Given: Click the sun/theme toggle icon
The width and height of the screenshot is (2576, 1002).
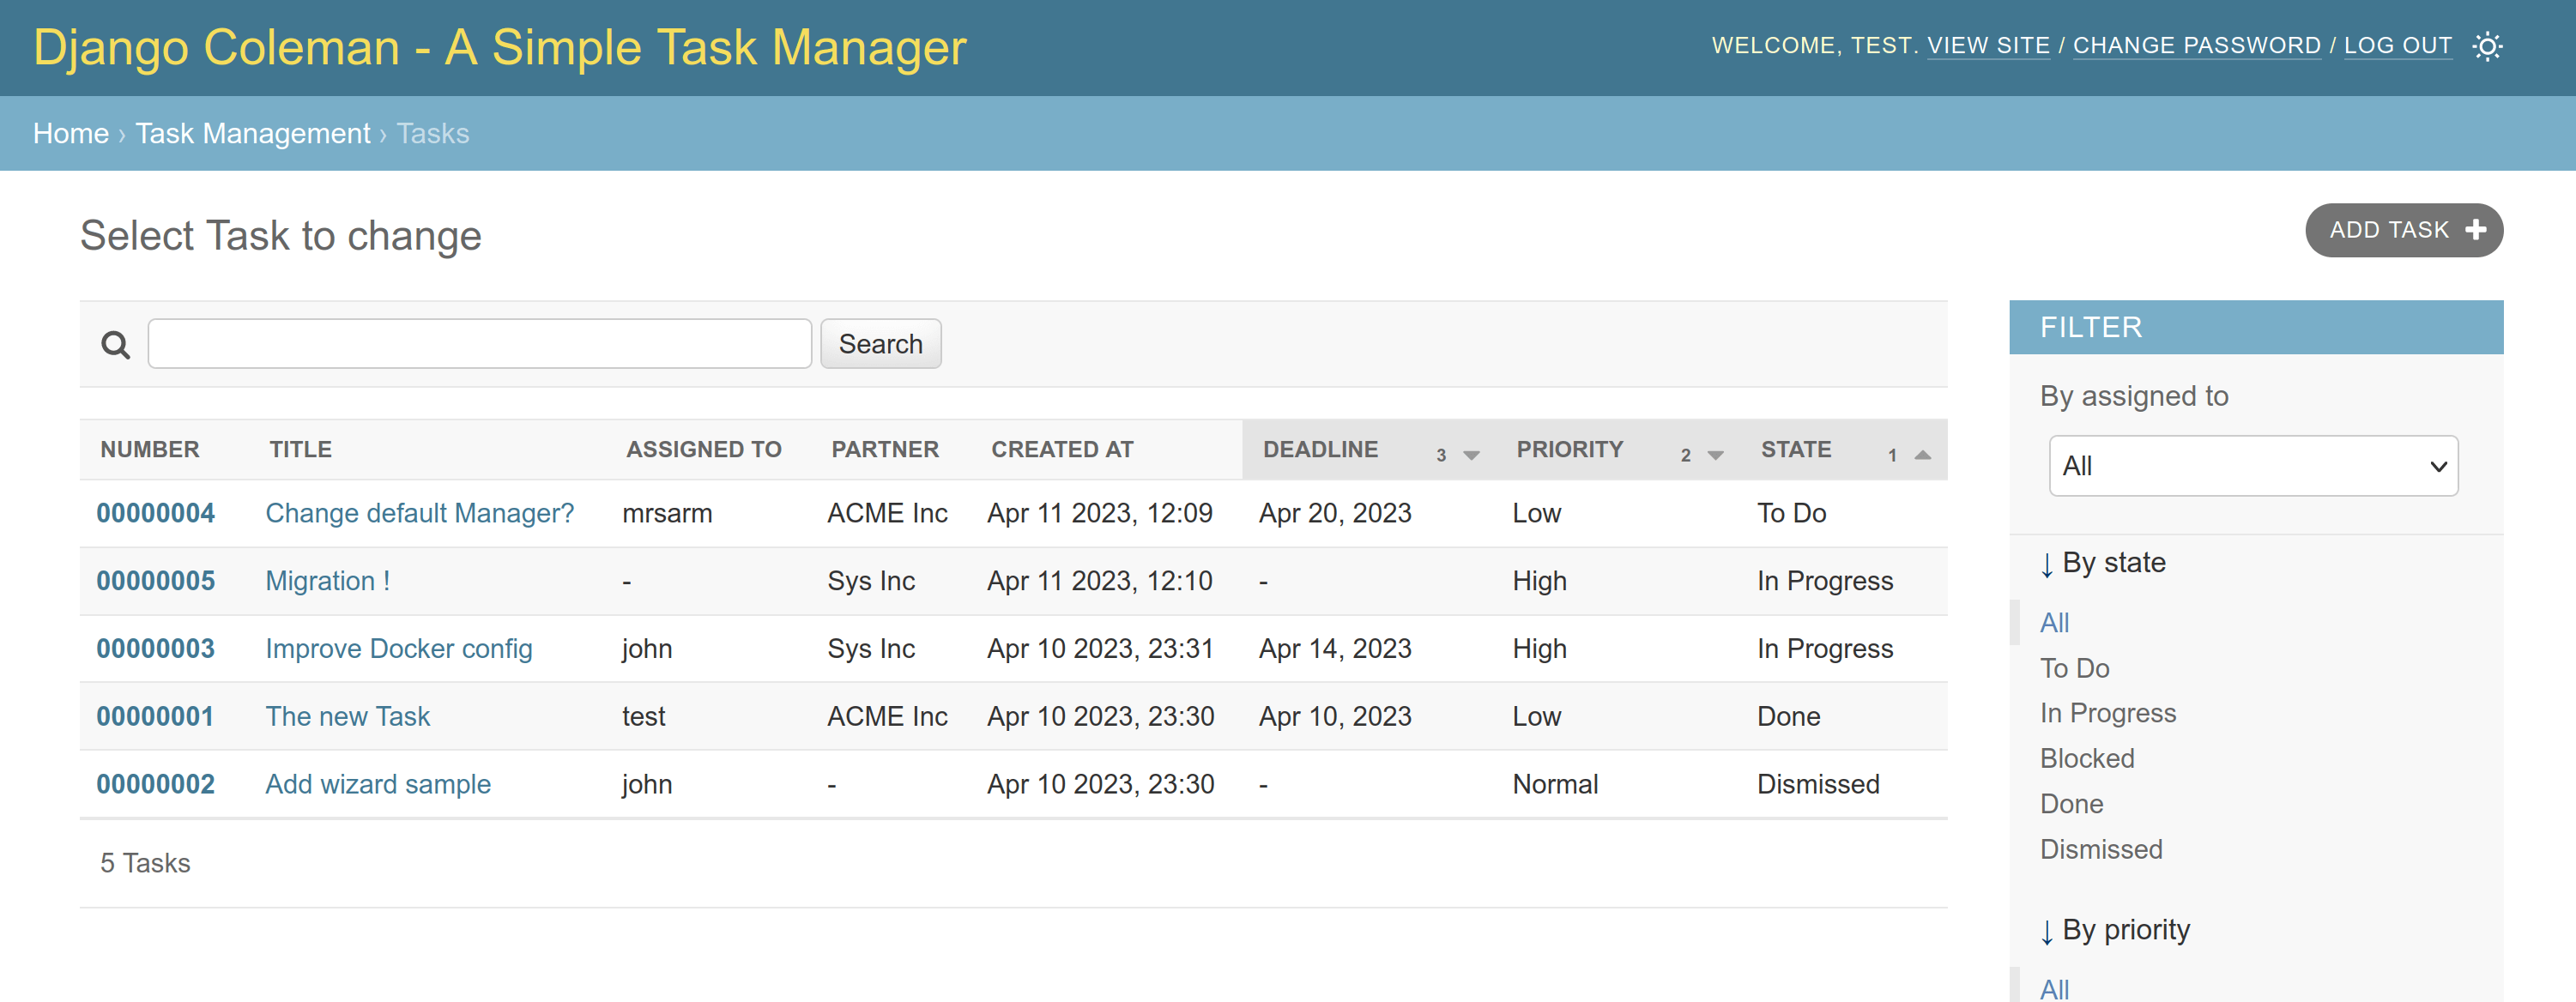Looking at the screenshot, I should point(2489,46).
